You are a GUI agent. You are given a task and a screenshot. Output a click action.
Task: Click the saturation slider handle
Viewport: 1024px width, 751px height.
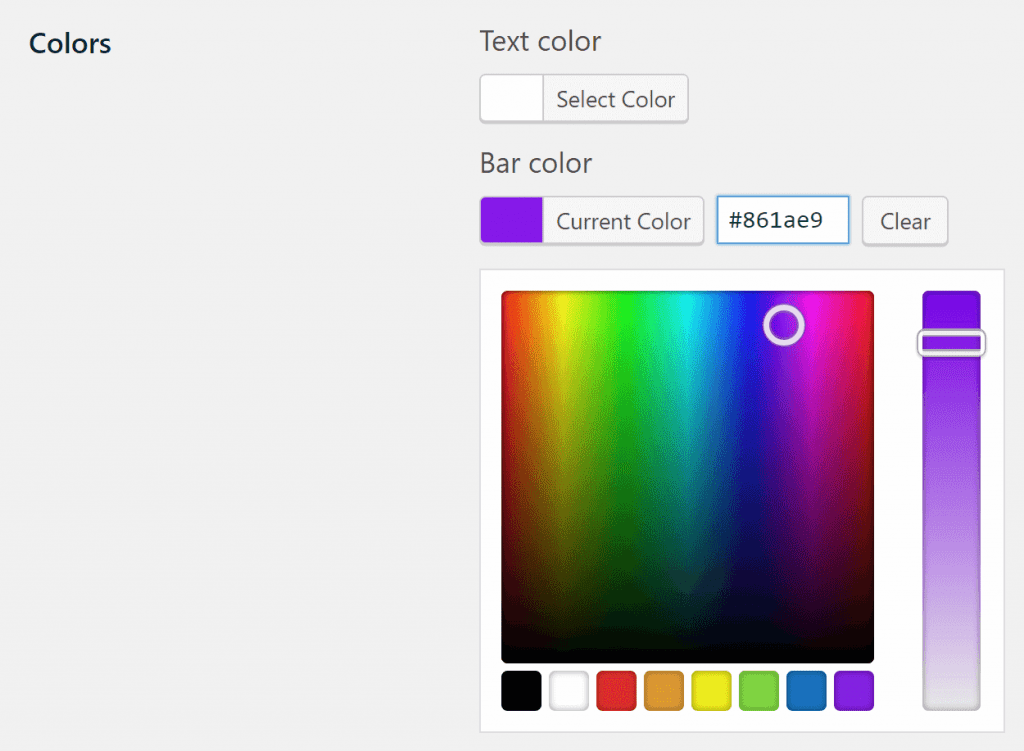click(x=951, y=343)
